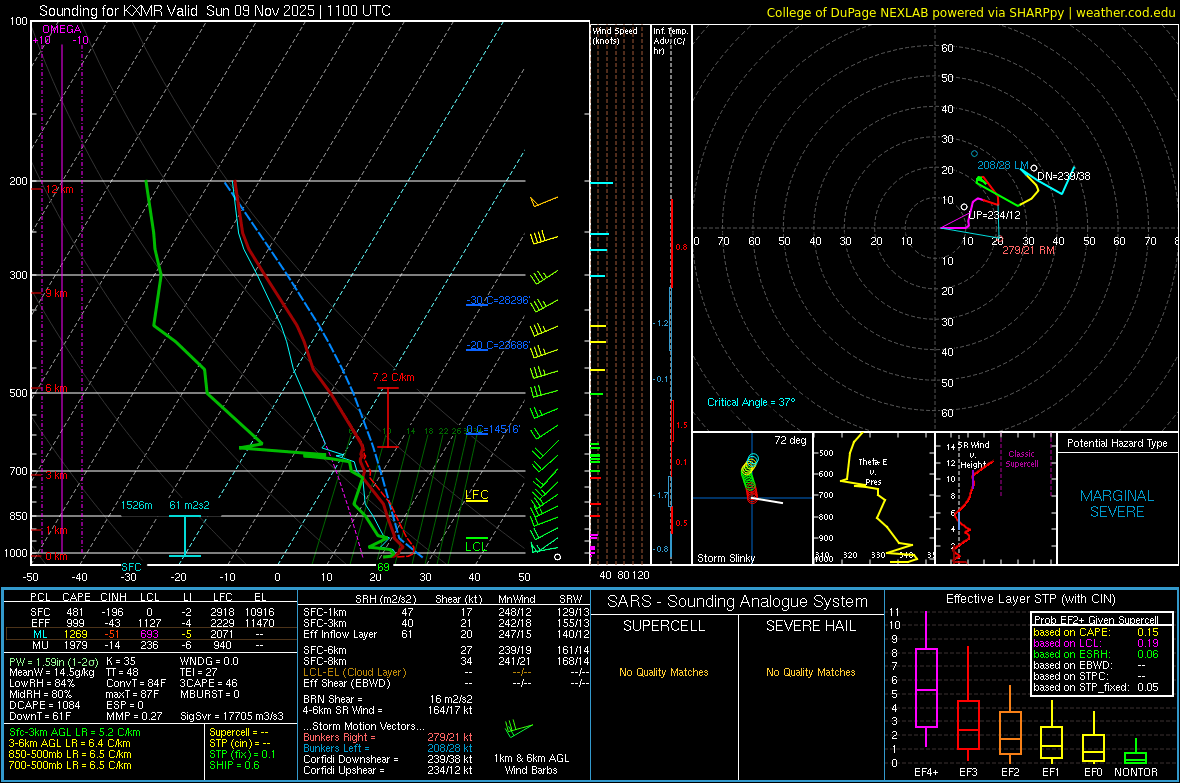Click the EF2 box plot axis label

pyautogui.click(x=1010, y=772)
